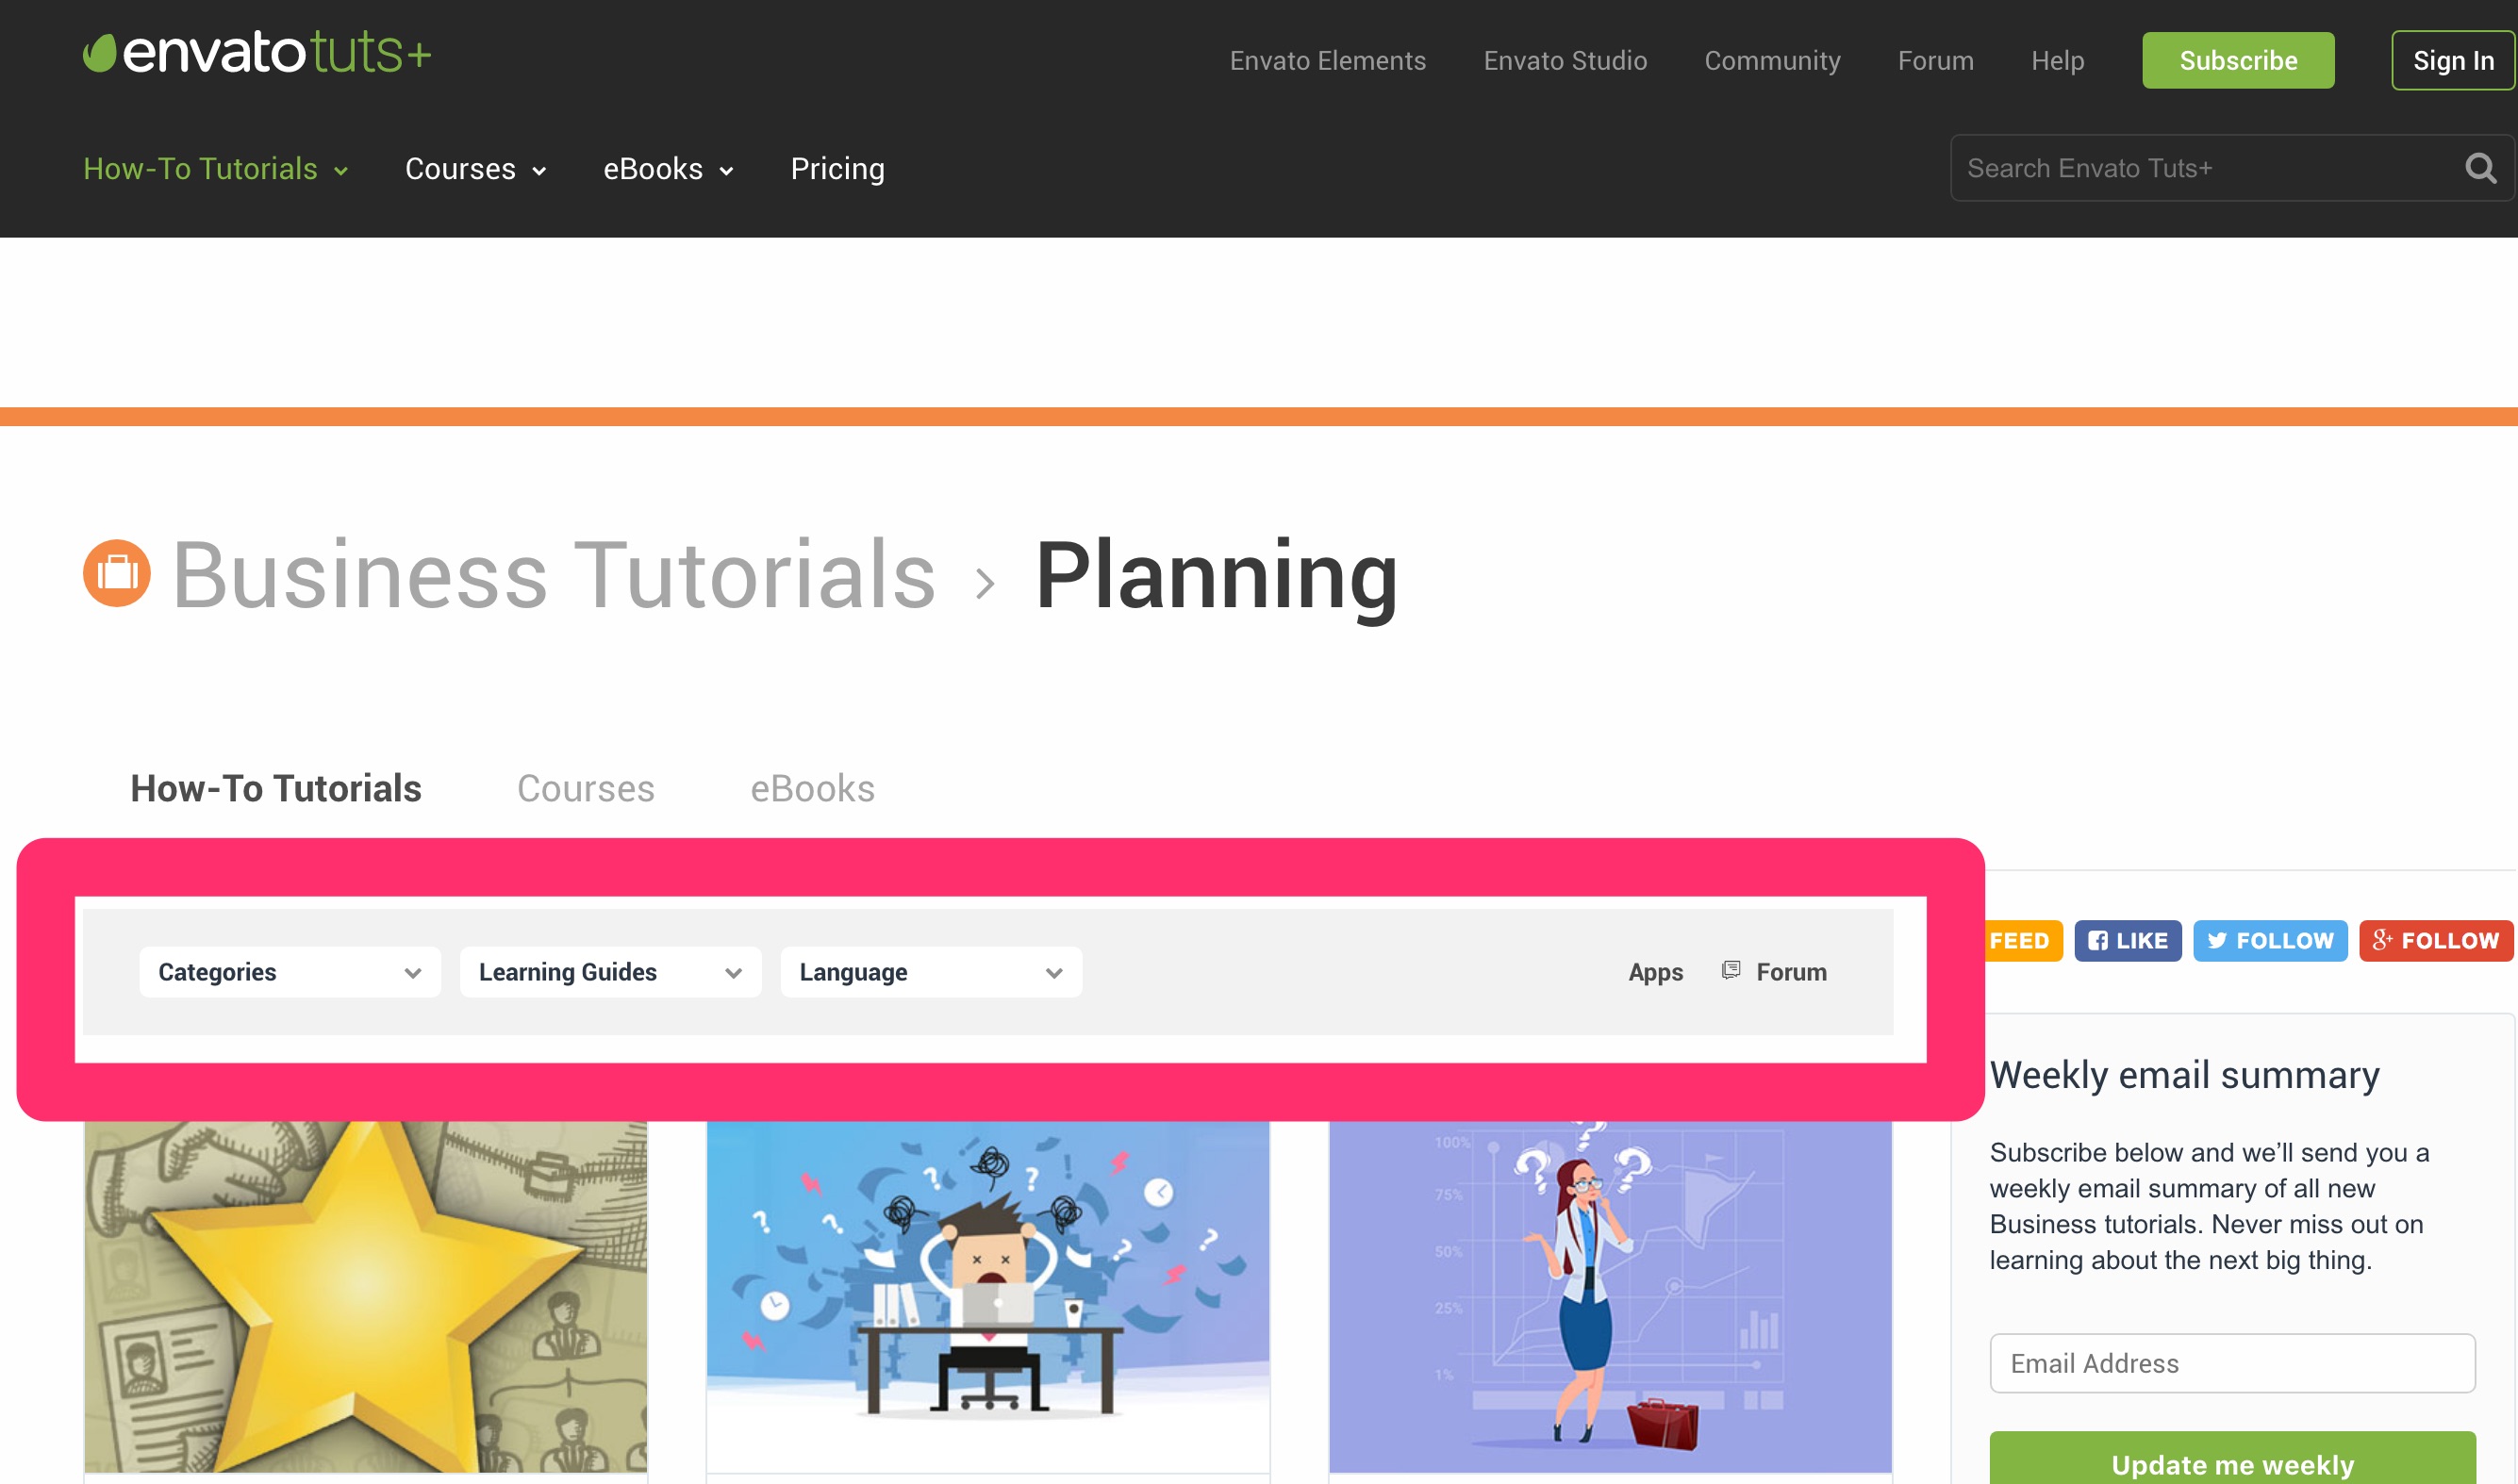Expand the Learning Guides dropdown

coord(610,972)
